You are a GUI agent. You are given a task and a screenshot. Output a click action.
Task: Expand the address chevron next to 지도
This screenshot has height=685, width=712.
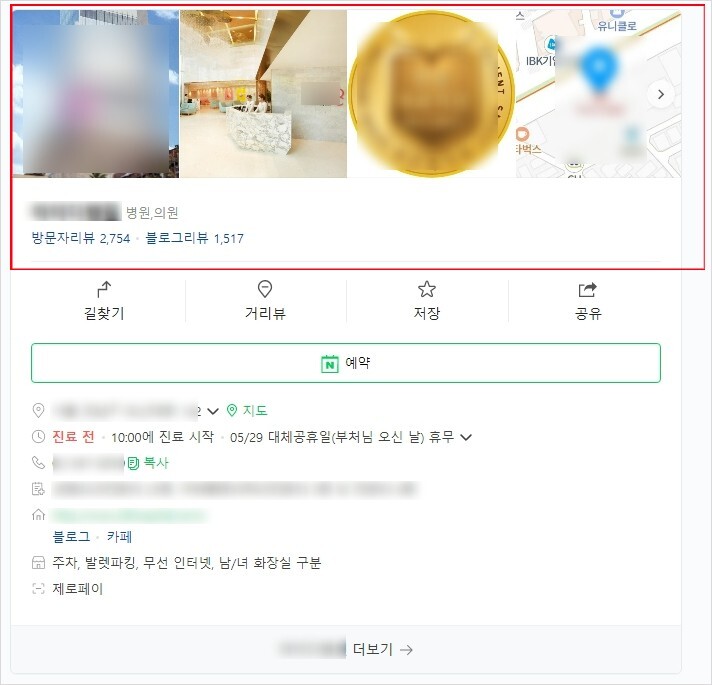click(x=213, y=411)
